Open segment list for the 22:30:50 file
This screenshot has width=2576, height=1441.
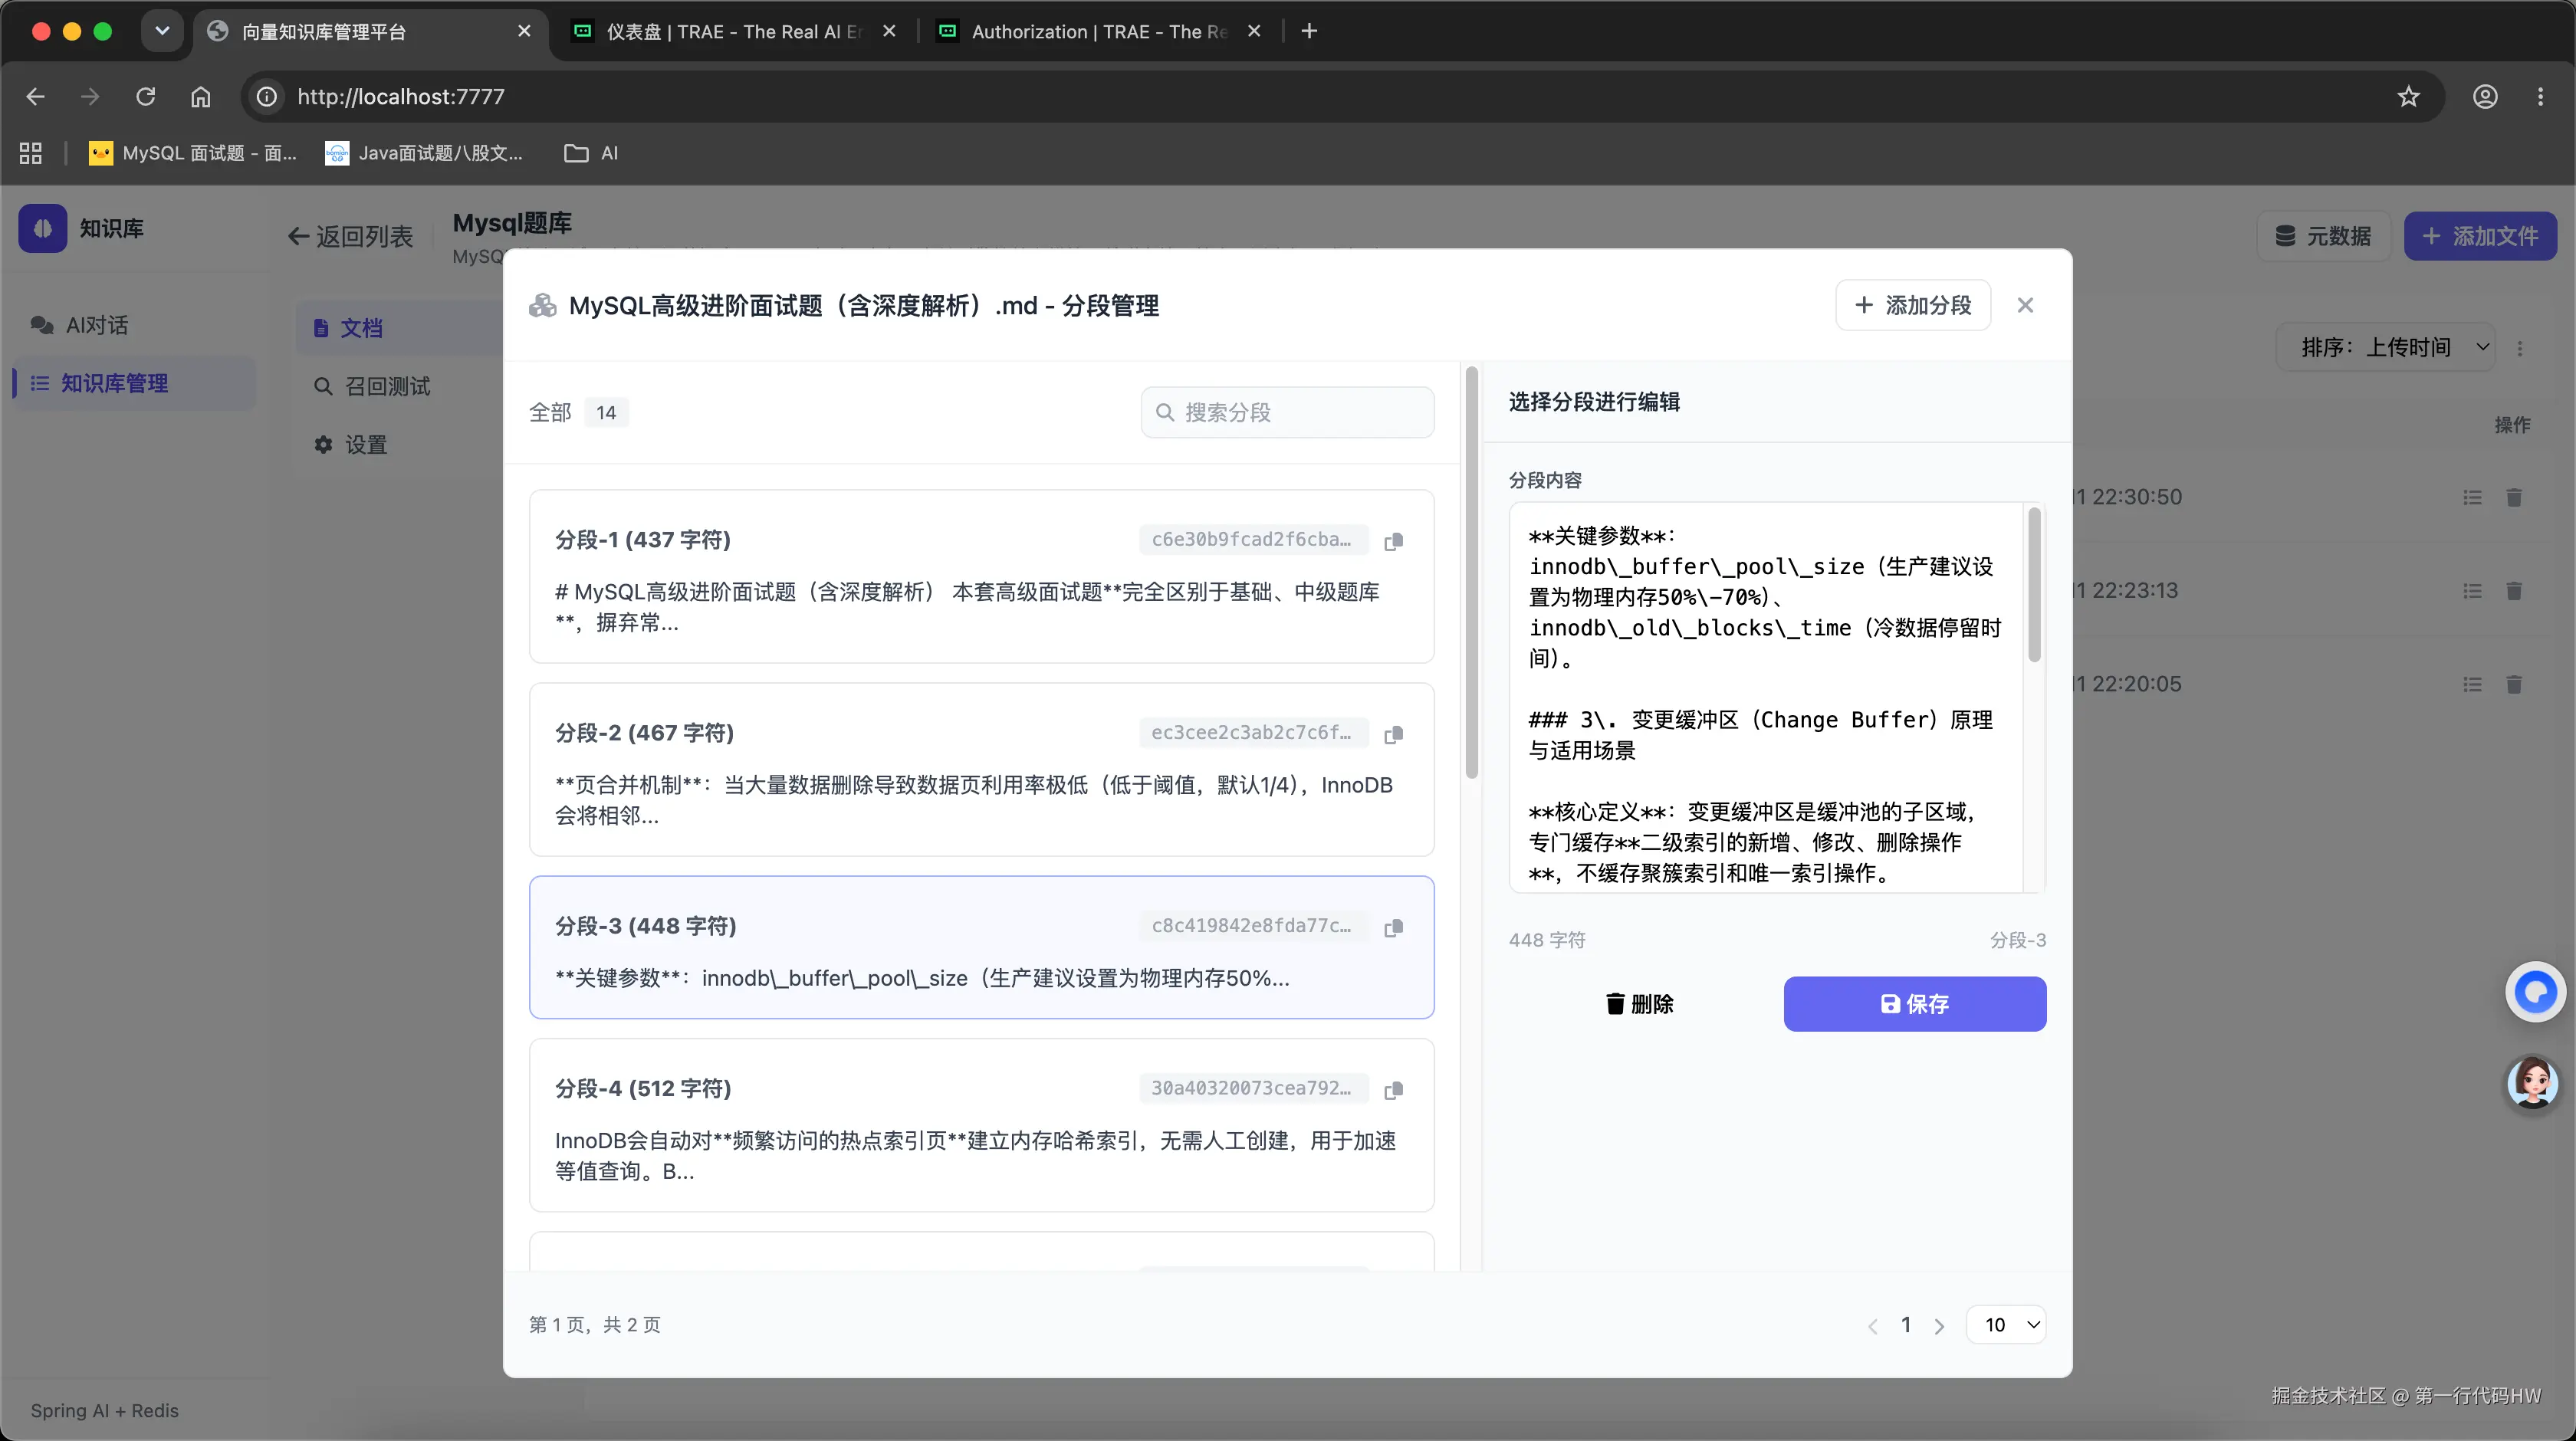click(2472, 497)
